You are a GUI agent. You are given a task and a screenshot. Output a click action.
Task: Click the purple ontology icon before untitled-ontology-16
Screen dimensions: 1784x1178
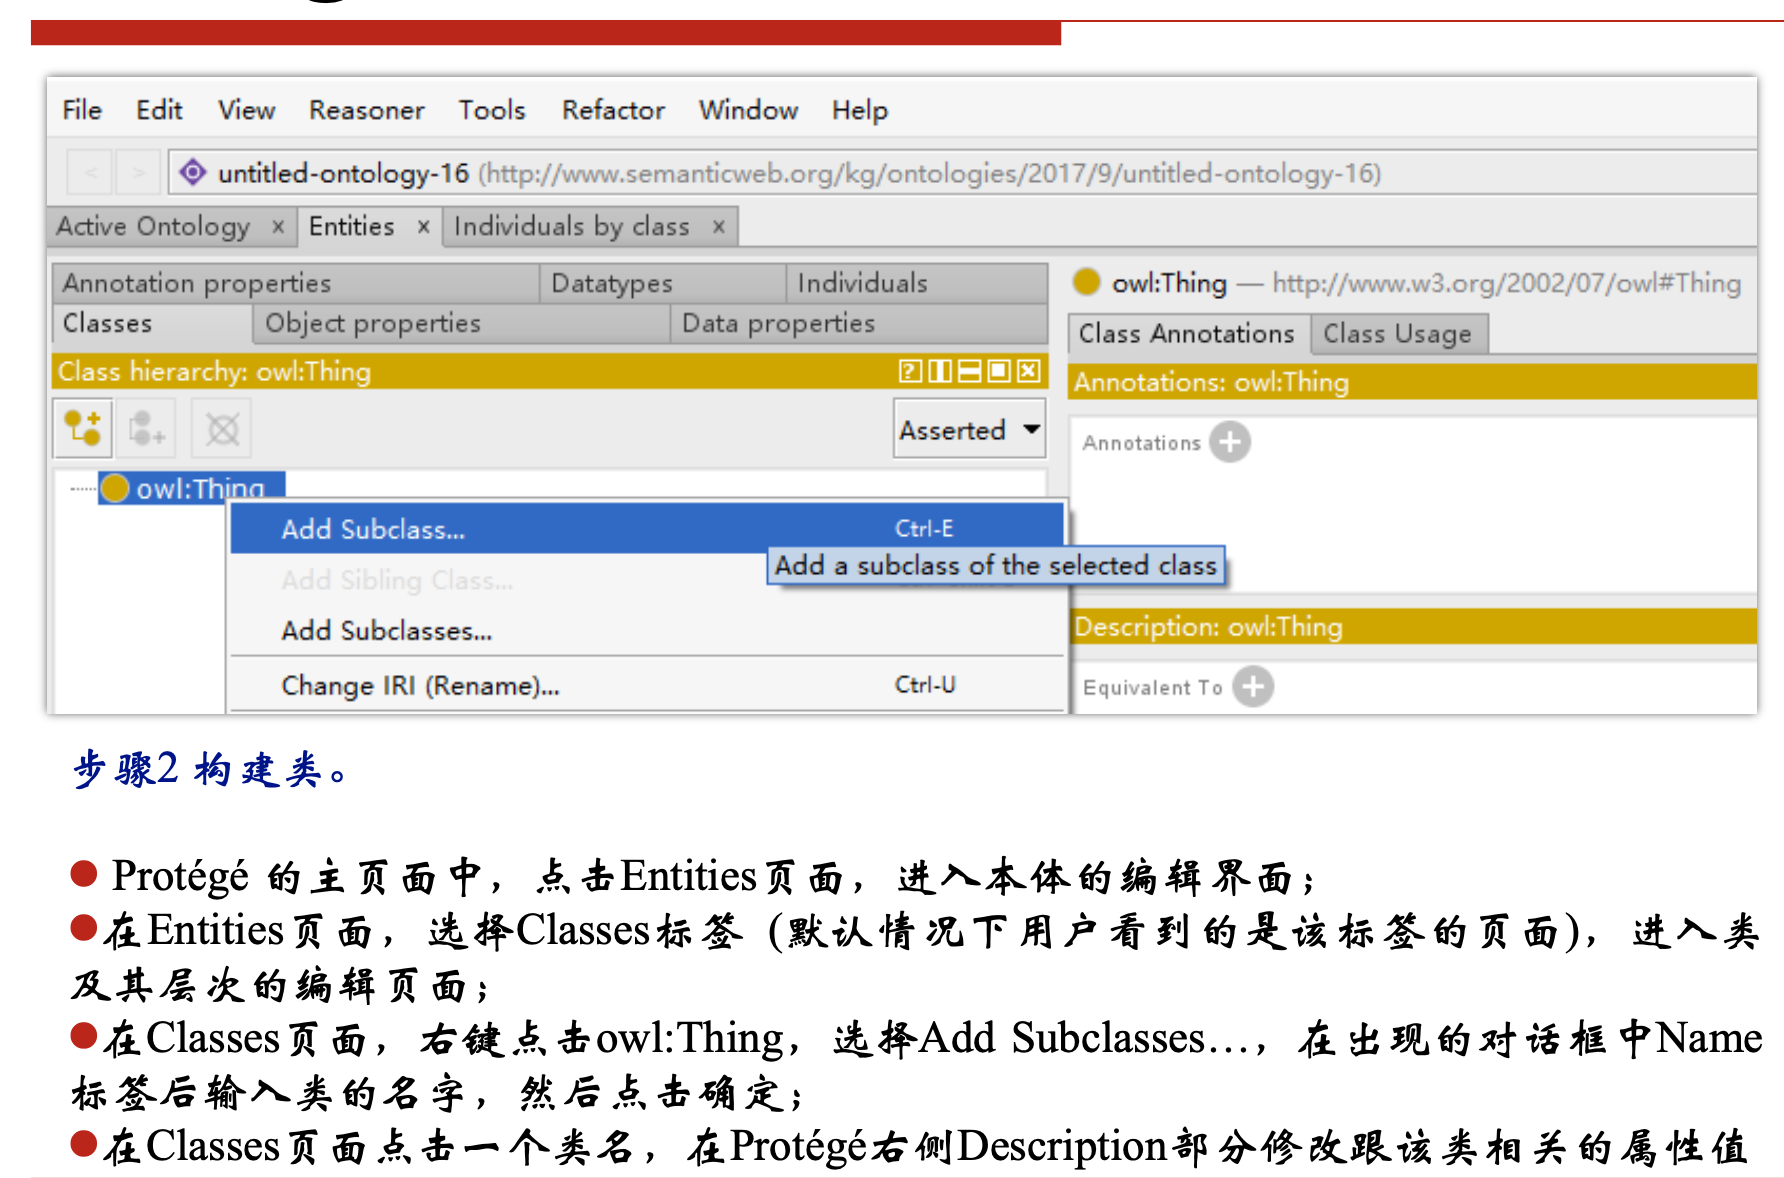click(x=193, y=171)
